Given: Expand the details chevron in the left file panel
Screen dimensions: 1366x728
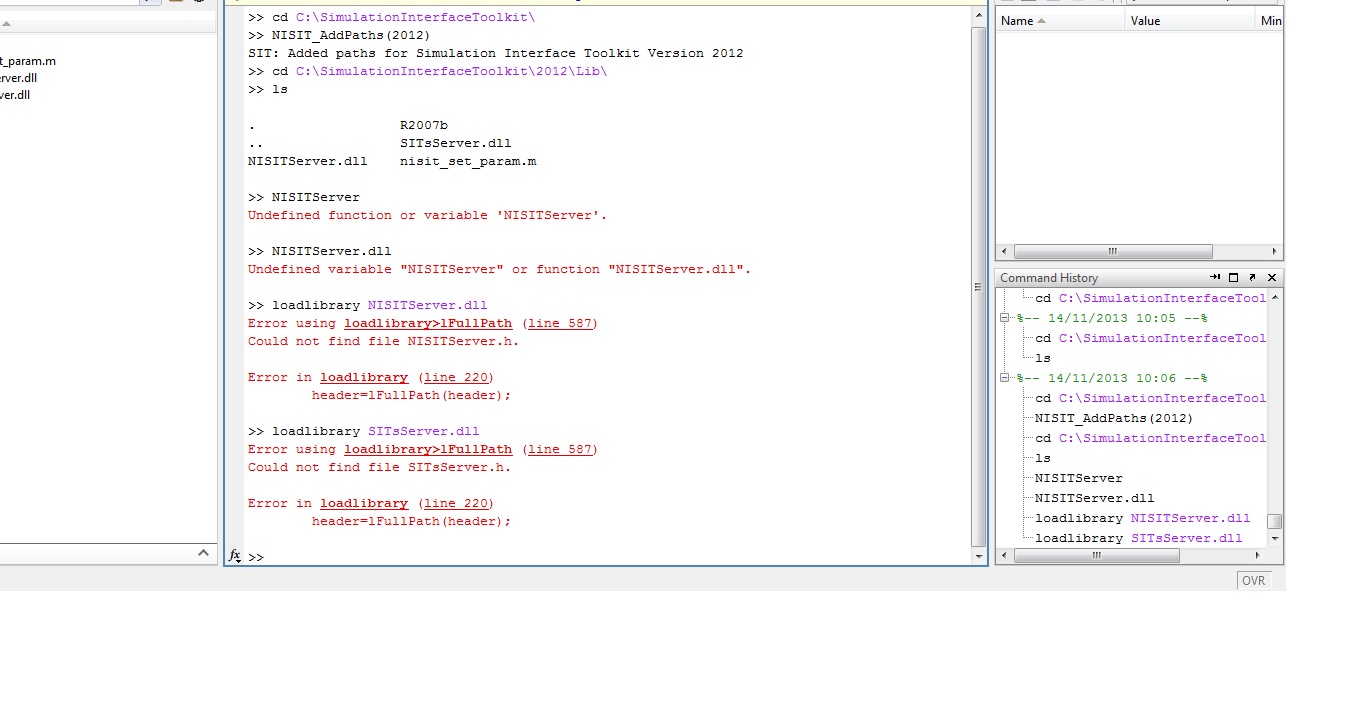Looking at the screenshot, I should [203, 552].
